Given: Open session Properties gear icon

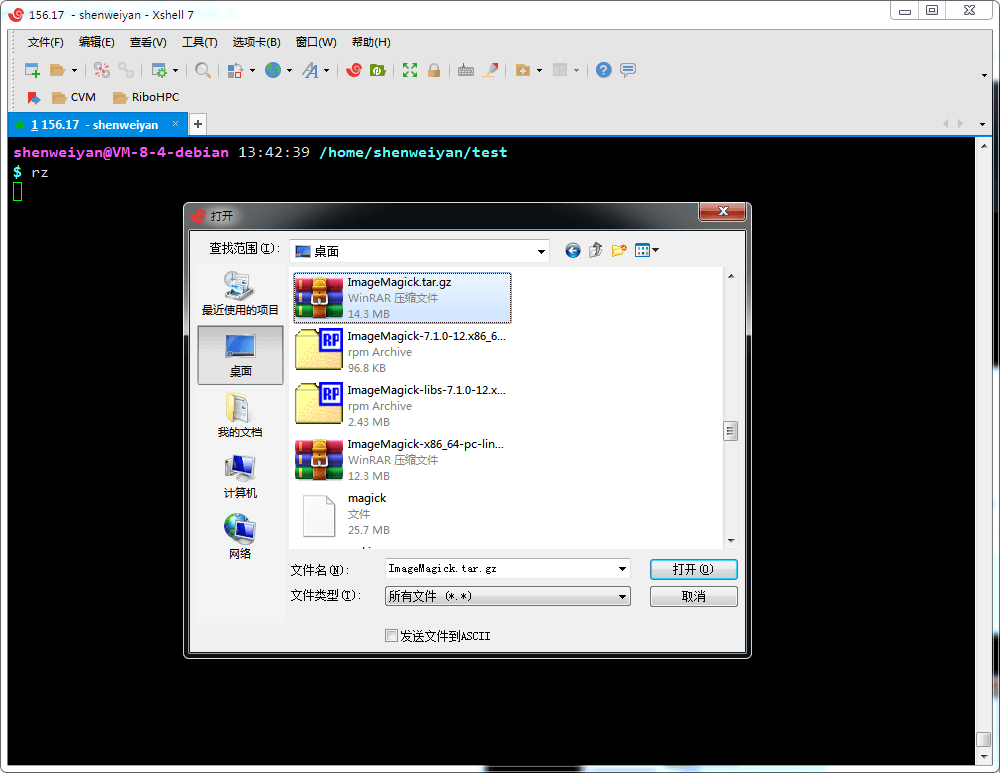Looking at the screenshot, I should (x=159, y=70).
